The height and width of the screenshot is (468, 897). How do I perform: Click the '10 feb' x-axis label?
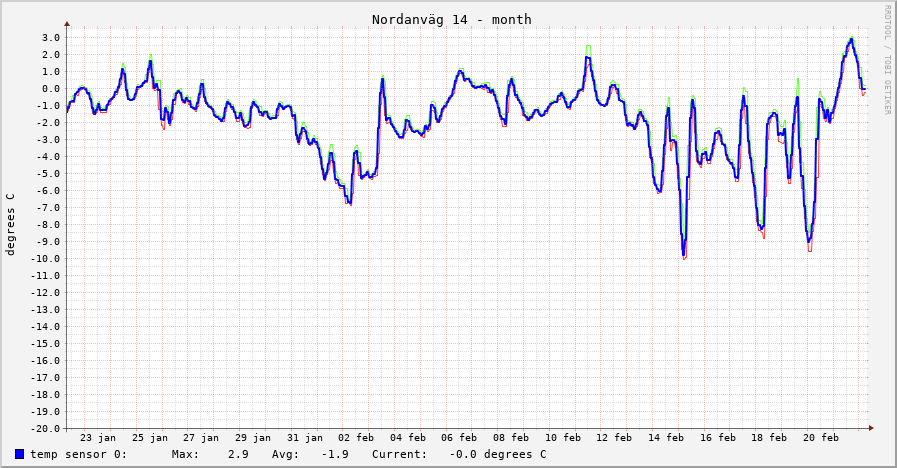click(x=564, y=438)
